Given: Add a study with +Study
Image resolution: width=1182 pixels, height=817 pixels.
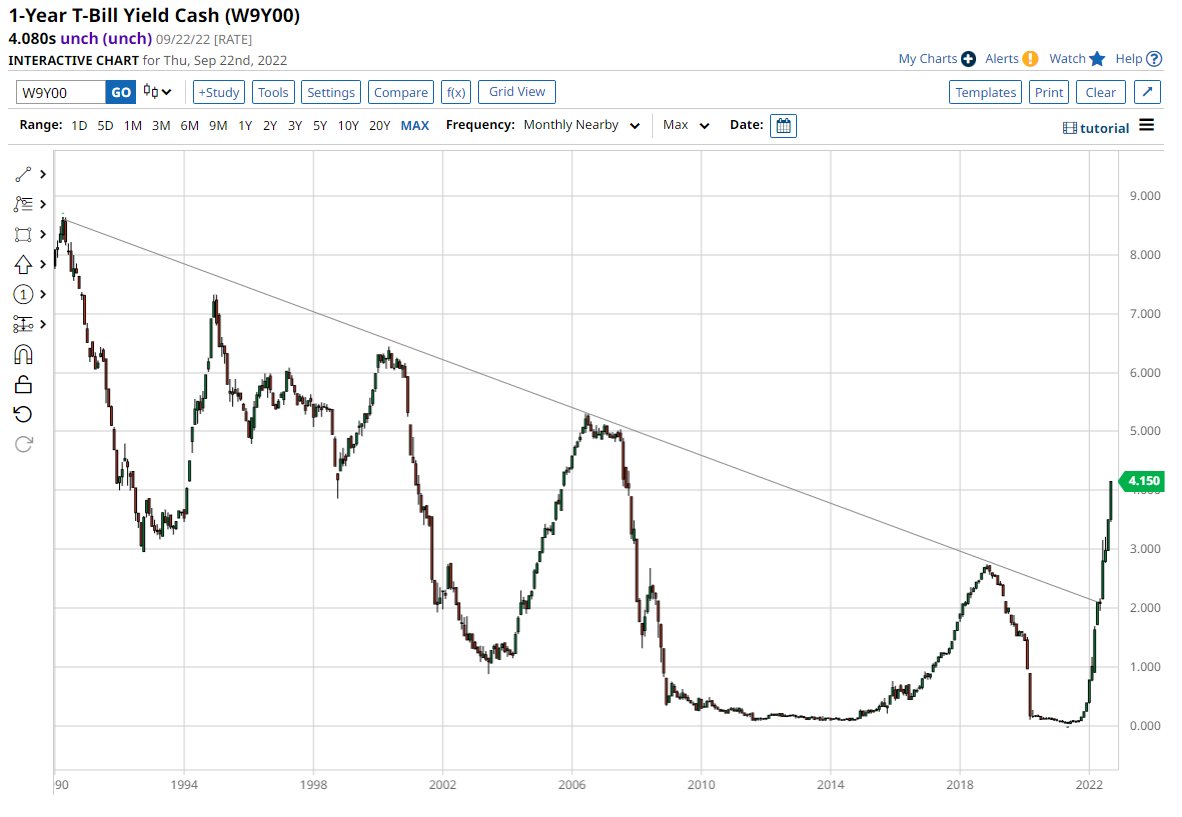Looking at the screenshot, I should pos(219,92).
